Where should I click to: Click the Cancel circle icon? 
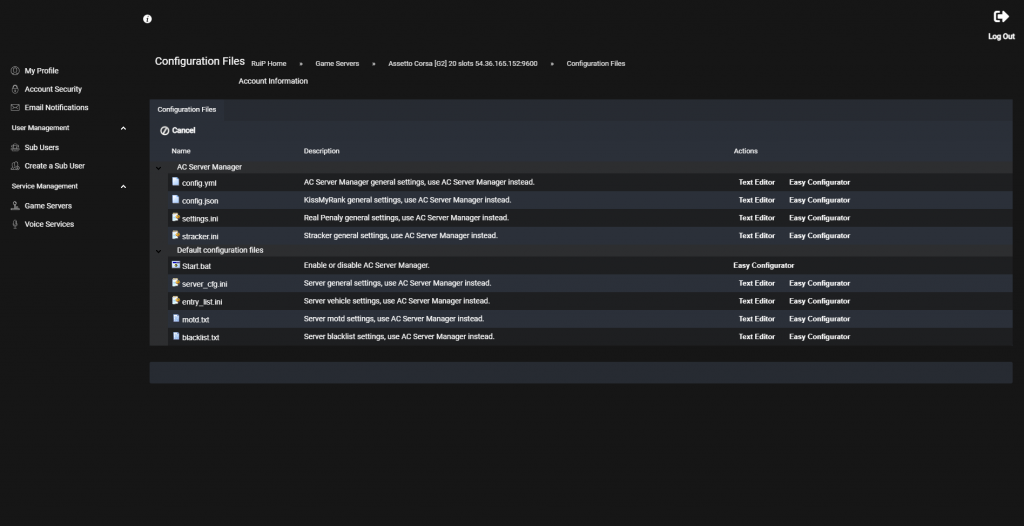[x=165, y=131]
